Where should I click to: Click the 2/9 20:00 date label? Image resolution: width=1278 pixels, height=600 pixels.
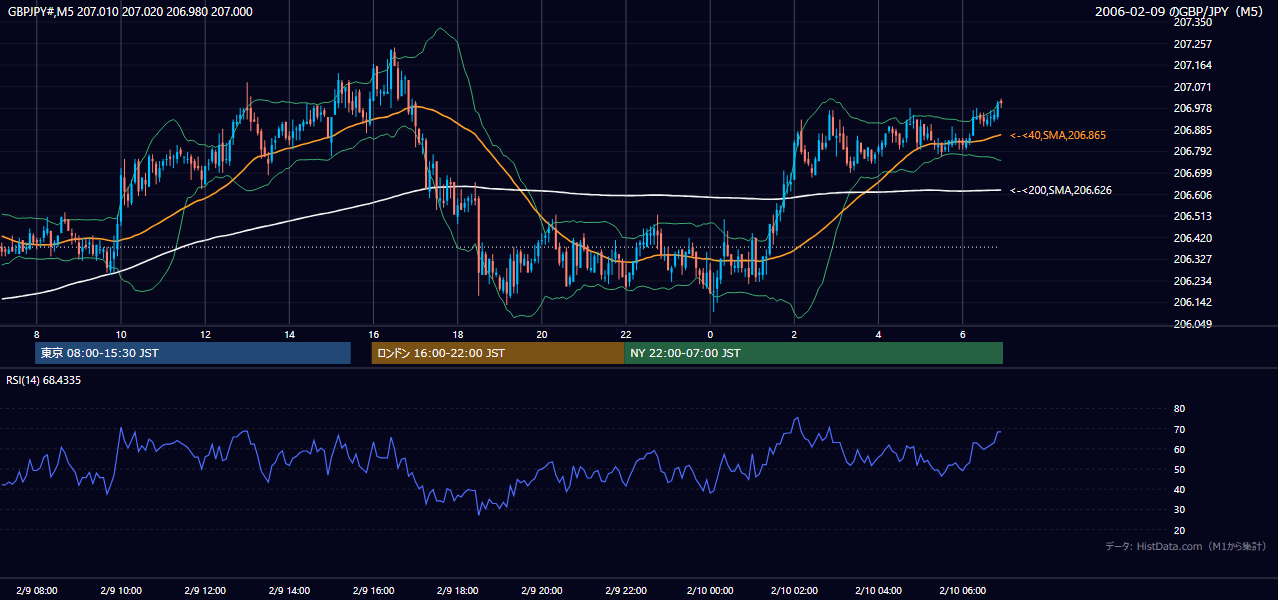(542, 590)
